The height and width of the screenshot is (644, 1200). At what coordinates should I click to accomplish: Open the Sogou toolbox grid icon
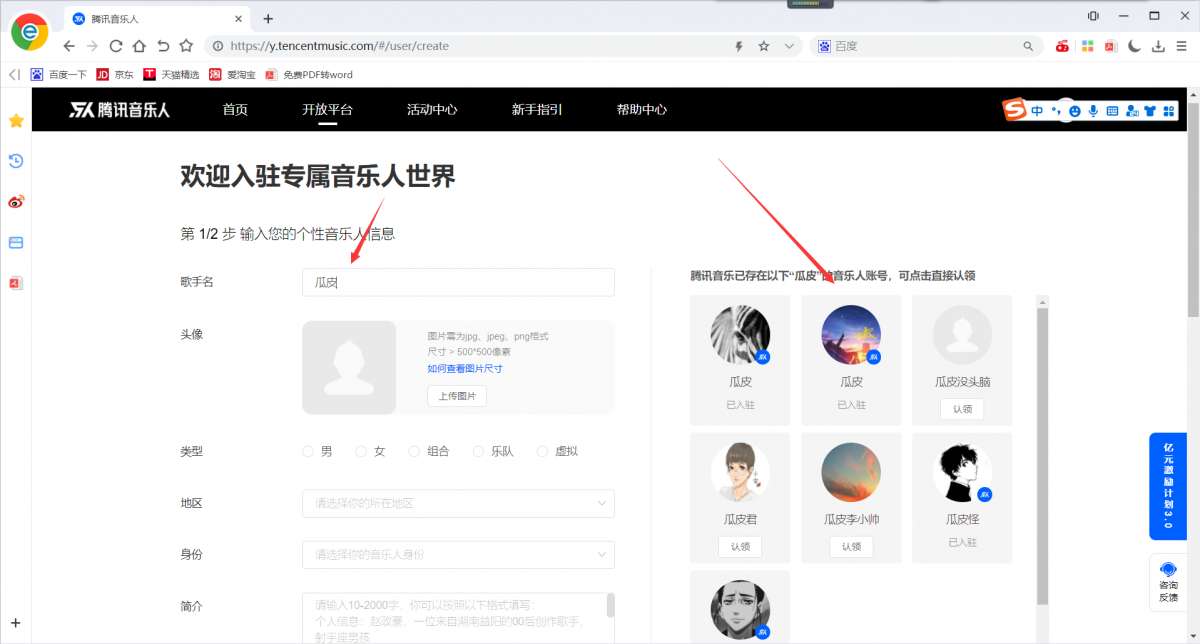pyautogui.click(x=1169, y=112)
